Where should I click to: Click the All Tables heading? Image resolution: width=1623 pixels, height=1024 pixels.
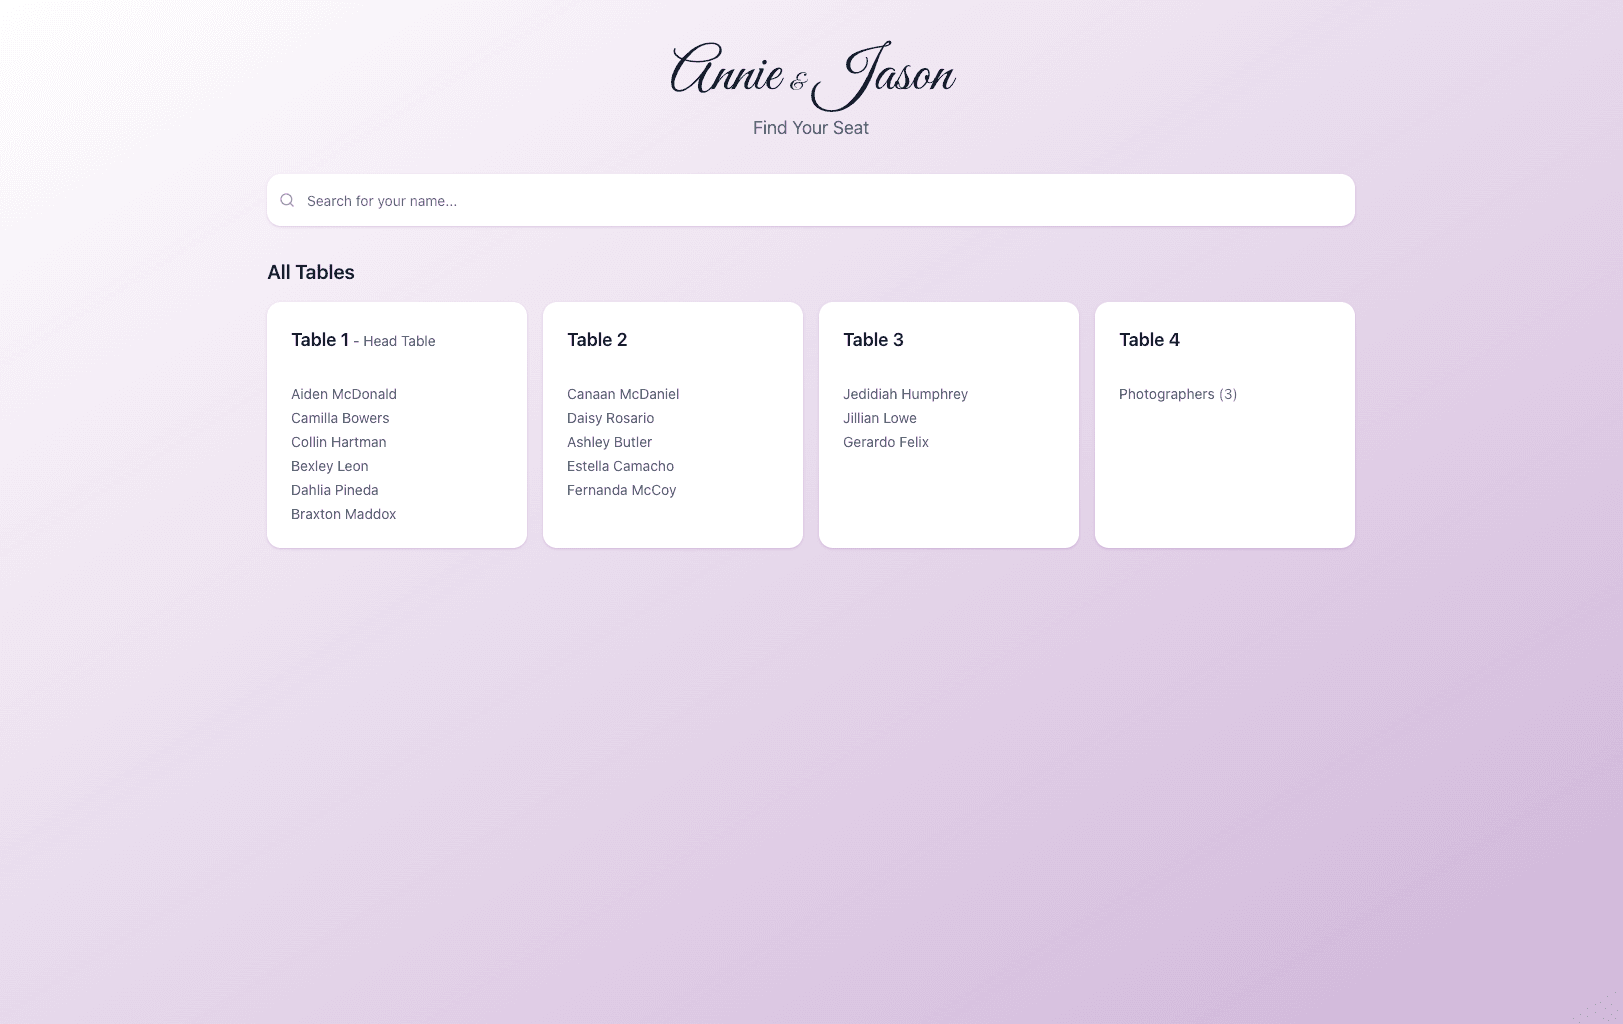(310, 272)
